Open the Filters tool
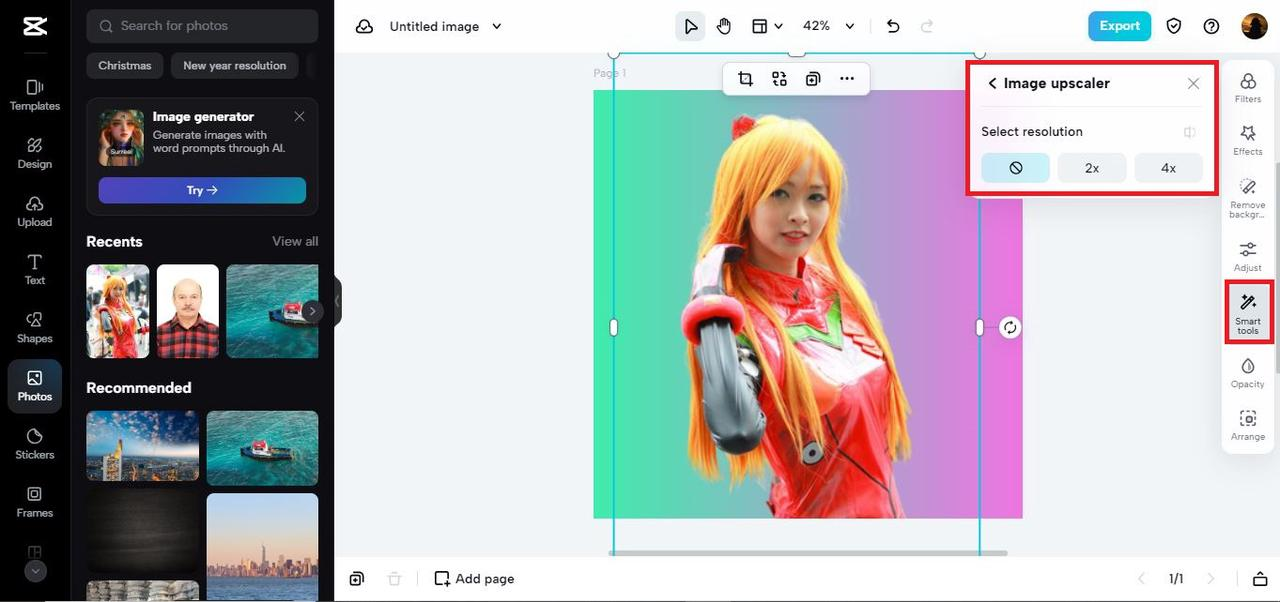The width and height of the screenshot is (1280, 602). (x=1248, y=87)
